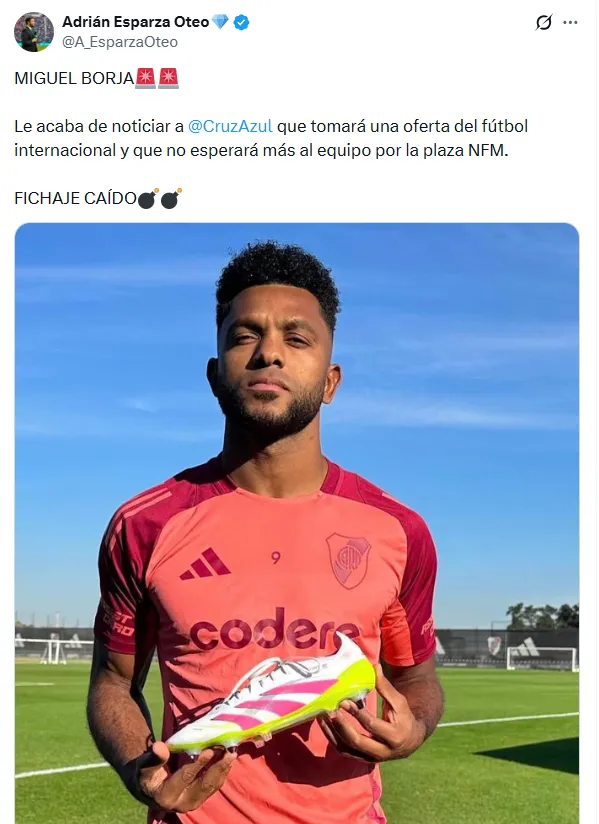Screen dimensions: 599x824
Task: Click the blue verified badge
Action: coord(241,23)
